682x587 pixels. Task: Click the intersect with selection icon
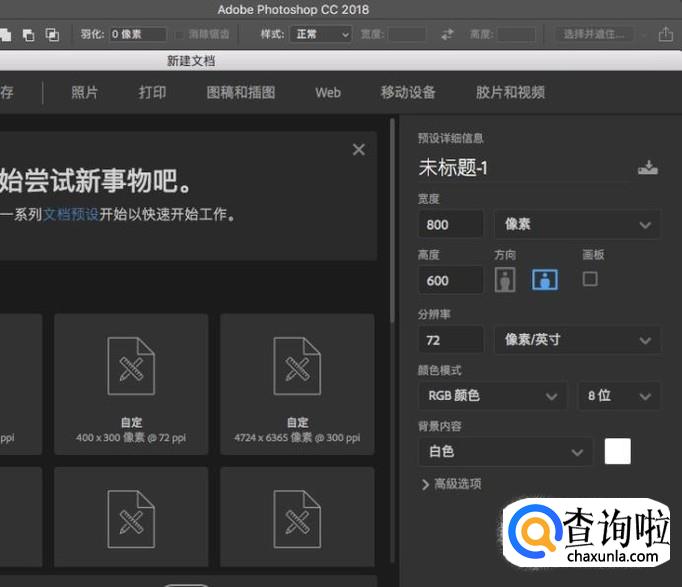pyautogui.click(x=52, y=35)
